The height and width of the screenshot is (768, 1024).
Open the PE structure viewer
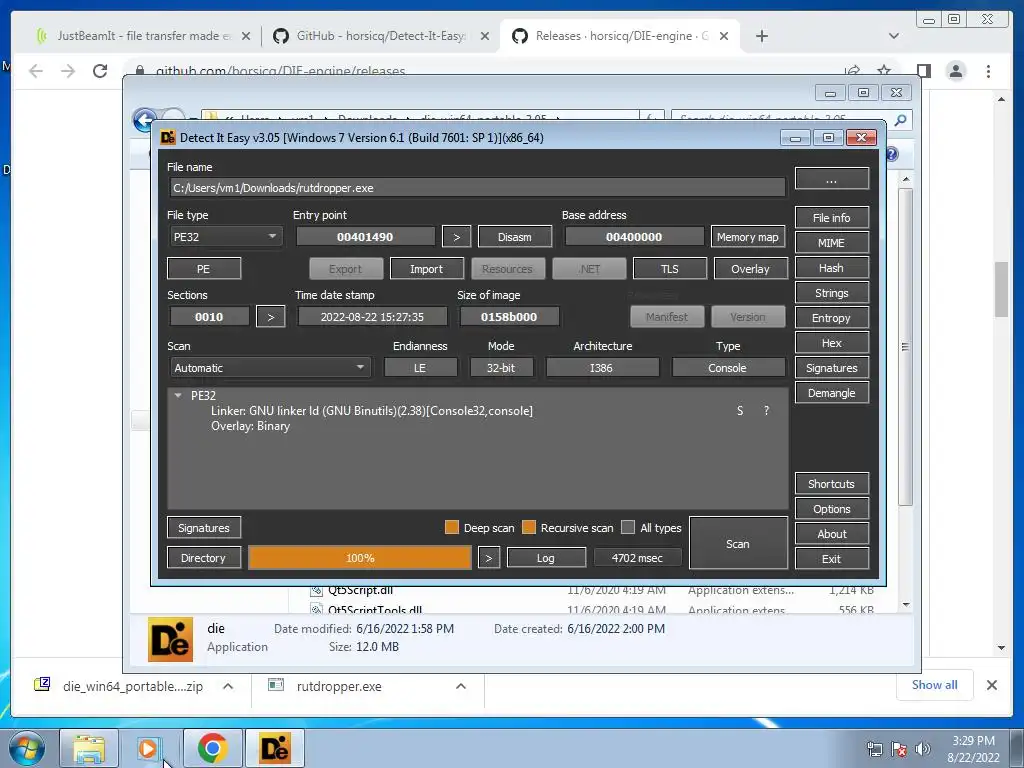(204, 268)
